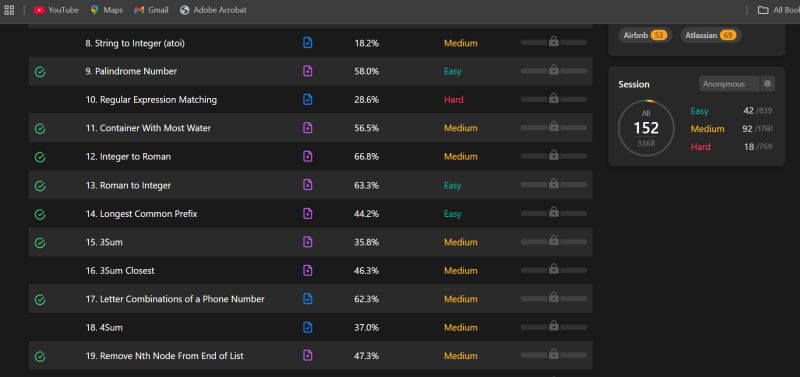
Task: Open YouTube bookmark in bookmarks bar
Action: pyautogui.click(x=56, y=10)
